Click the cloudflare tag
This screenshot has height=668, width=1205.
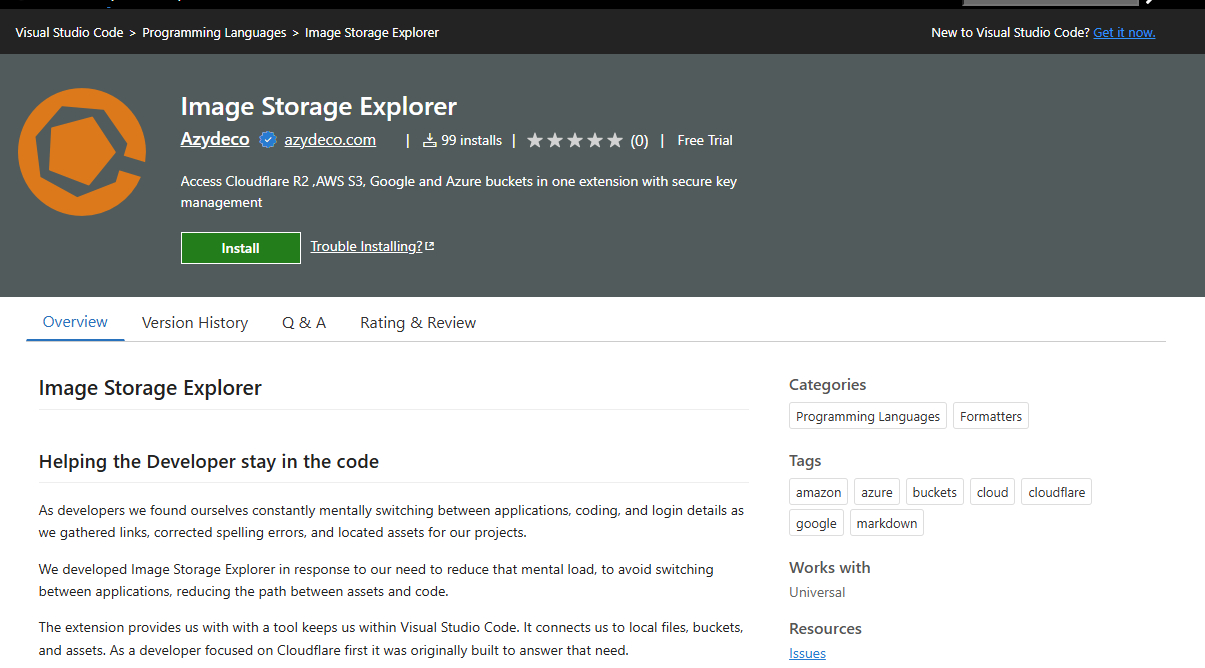point(1056,492)
